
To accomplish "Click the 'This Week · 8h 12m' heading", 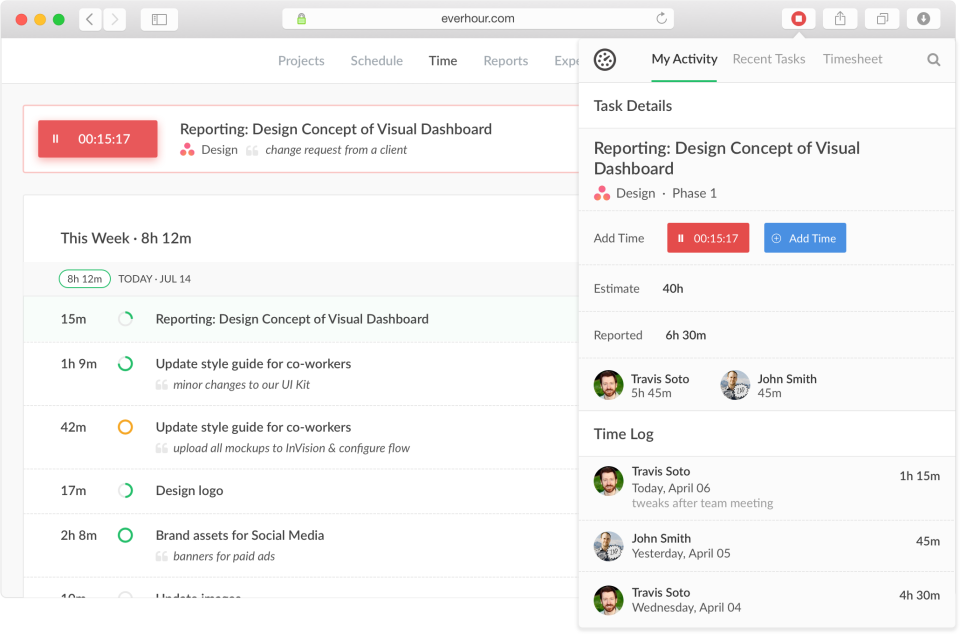I will click(126, 238).
